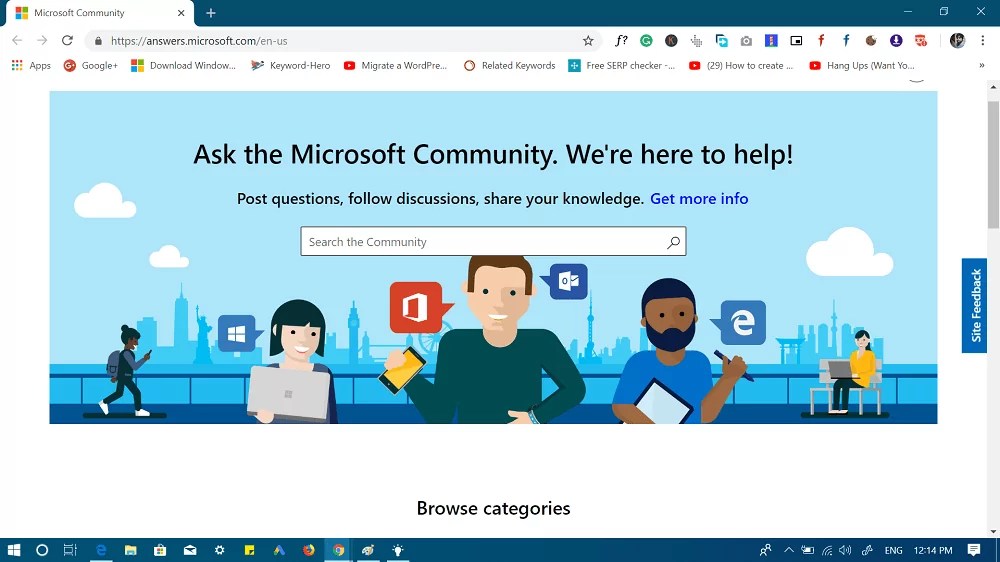Click the ENG language indicator
Screen dimensions: 1000x562
pos(893,550)
